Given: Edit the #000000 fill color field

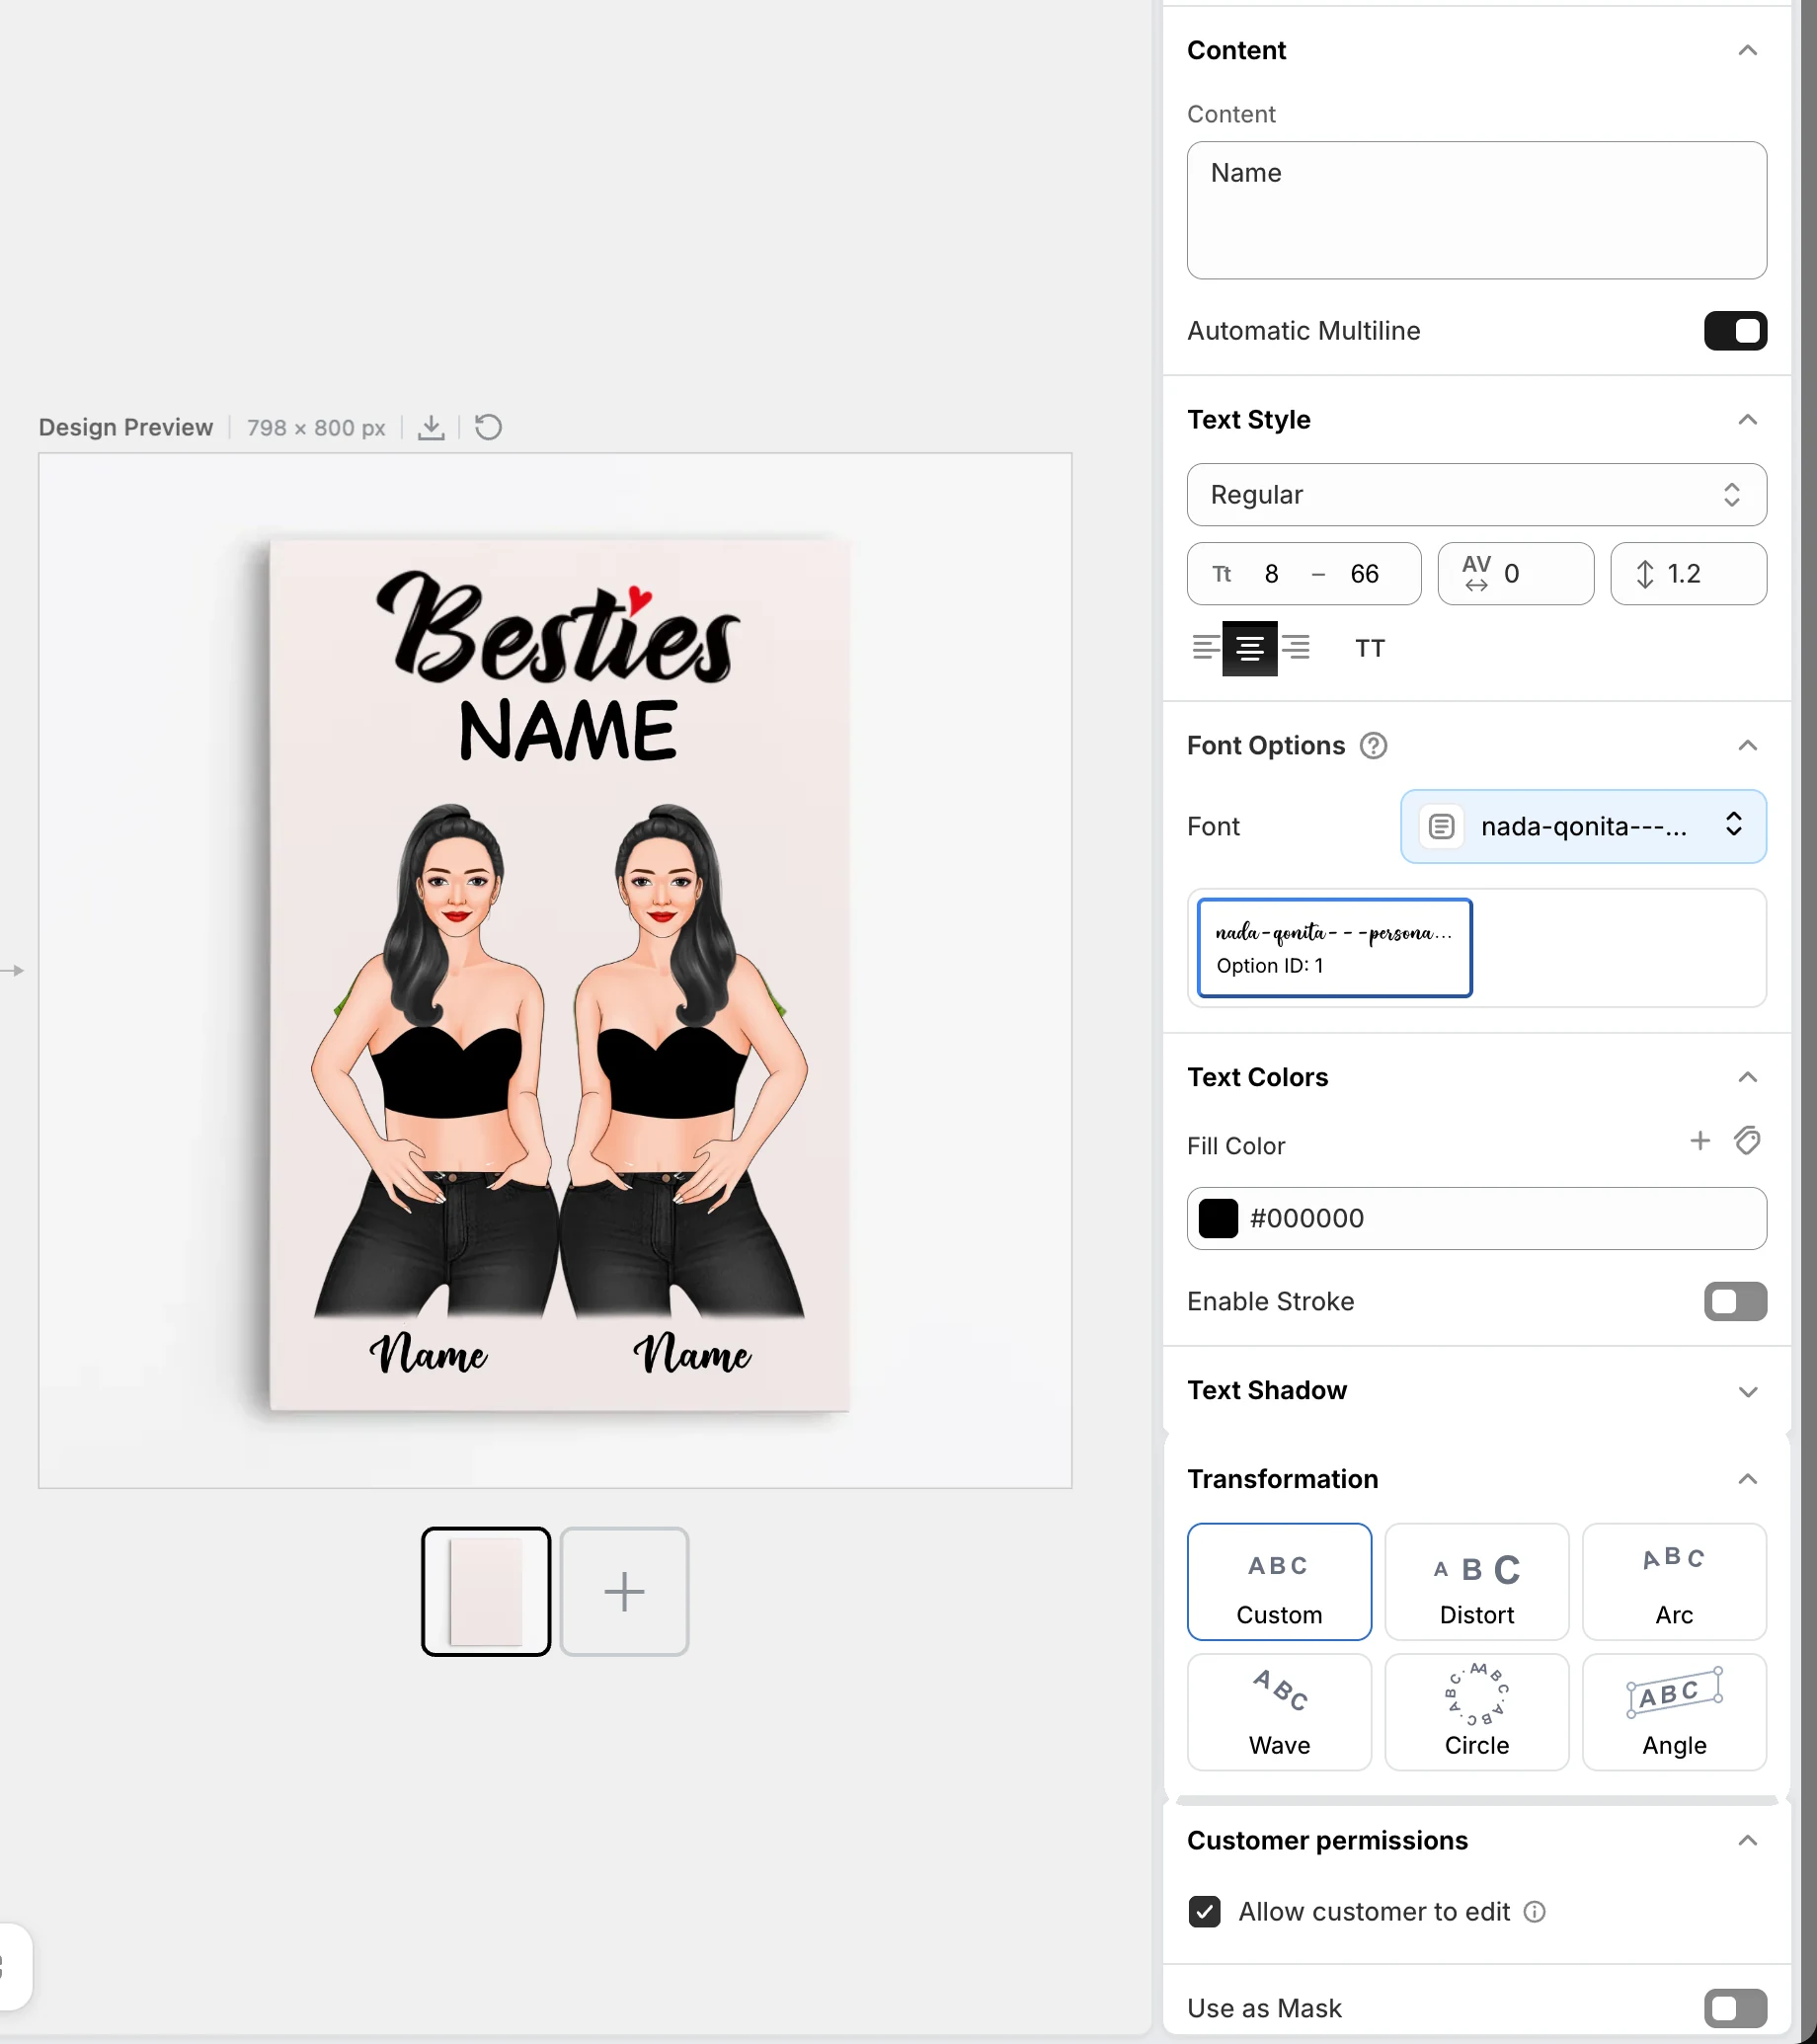Looking at the screenshot, I should coord(1476,1218).
